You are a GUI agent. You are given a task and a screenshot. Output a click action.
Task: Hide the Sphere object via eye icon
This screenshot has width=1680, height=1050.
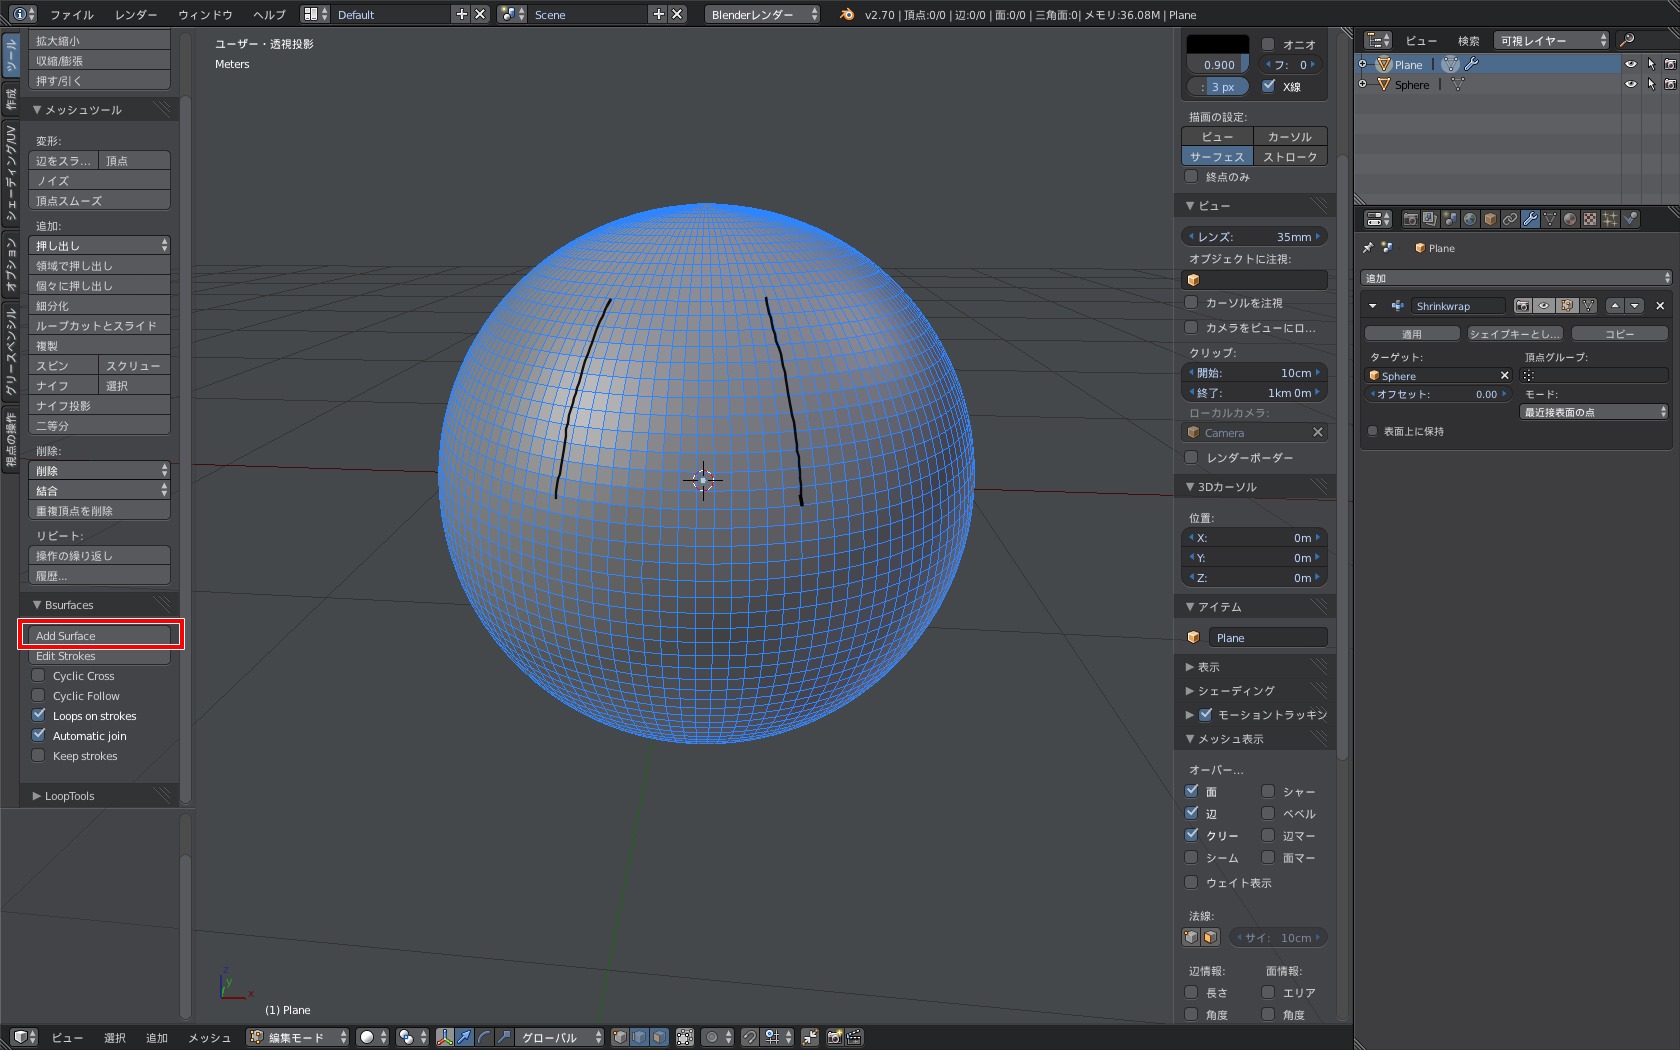(1630, 85)
